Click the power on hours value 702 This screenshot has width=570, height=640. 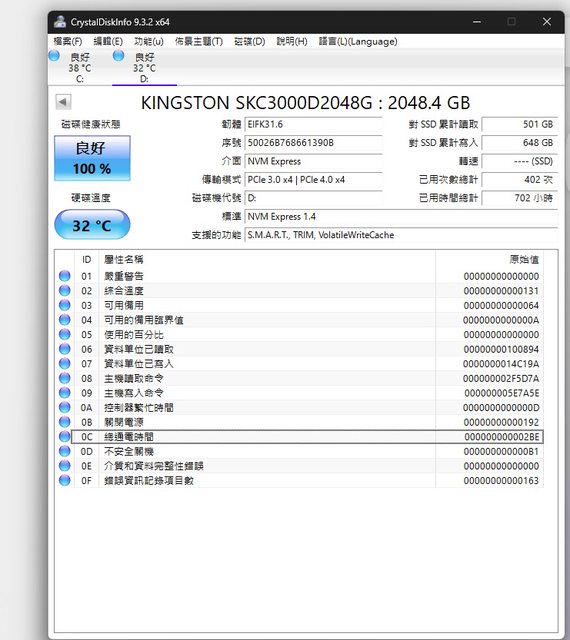tap(520, 198)
